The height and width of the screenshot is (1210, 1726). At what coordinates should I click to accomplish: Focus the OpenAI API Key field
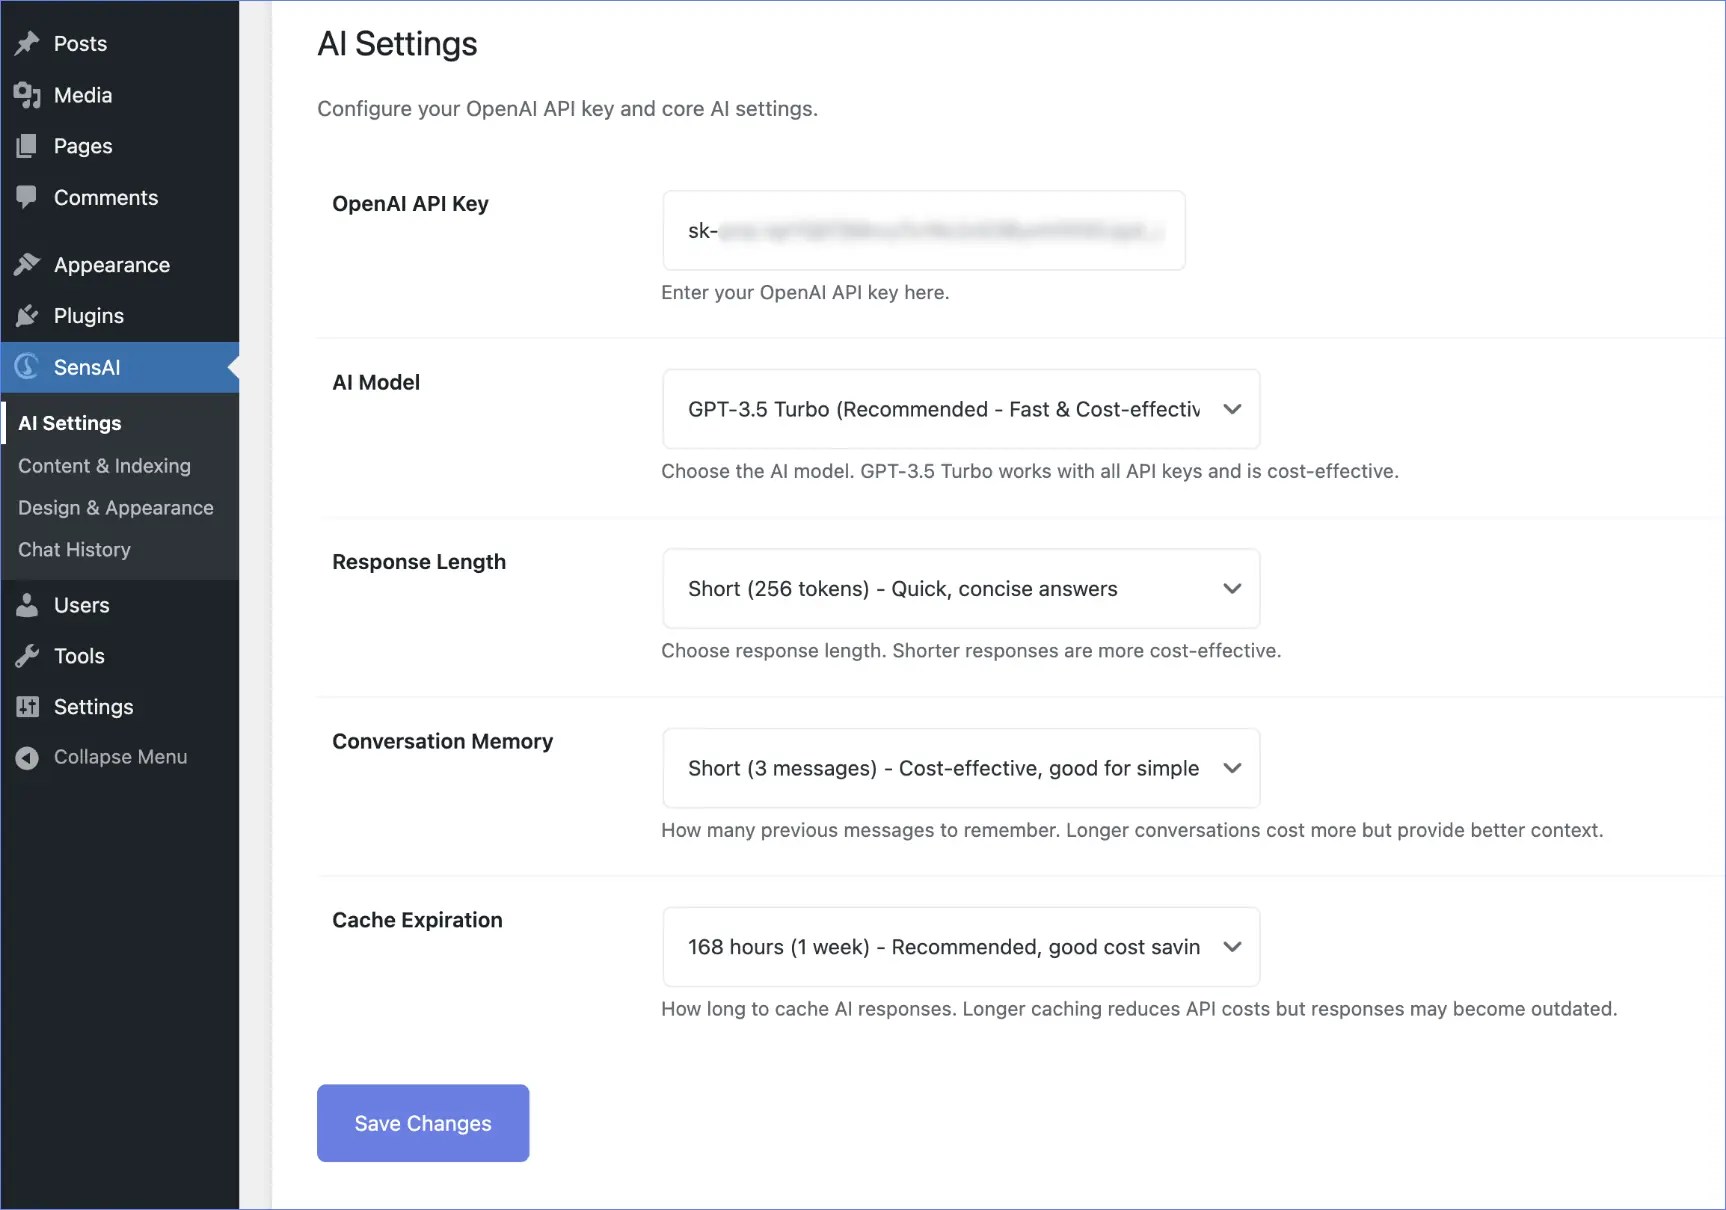pos(924,230)
